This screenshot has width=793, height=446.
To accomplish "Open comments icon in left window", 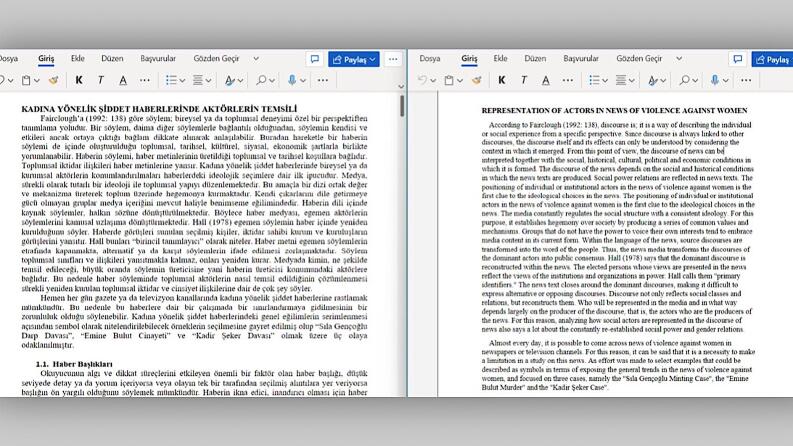I will (x=315, y=59).
